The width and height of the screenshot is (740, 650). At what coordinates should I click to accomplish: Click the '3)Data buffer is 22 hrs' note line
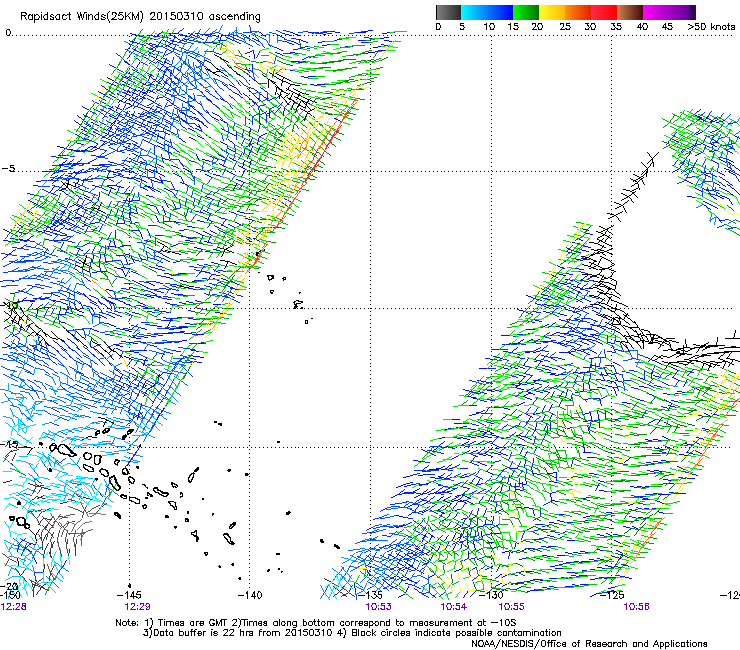pyautogui.click(x=352, y=633)
